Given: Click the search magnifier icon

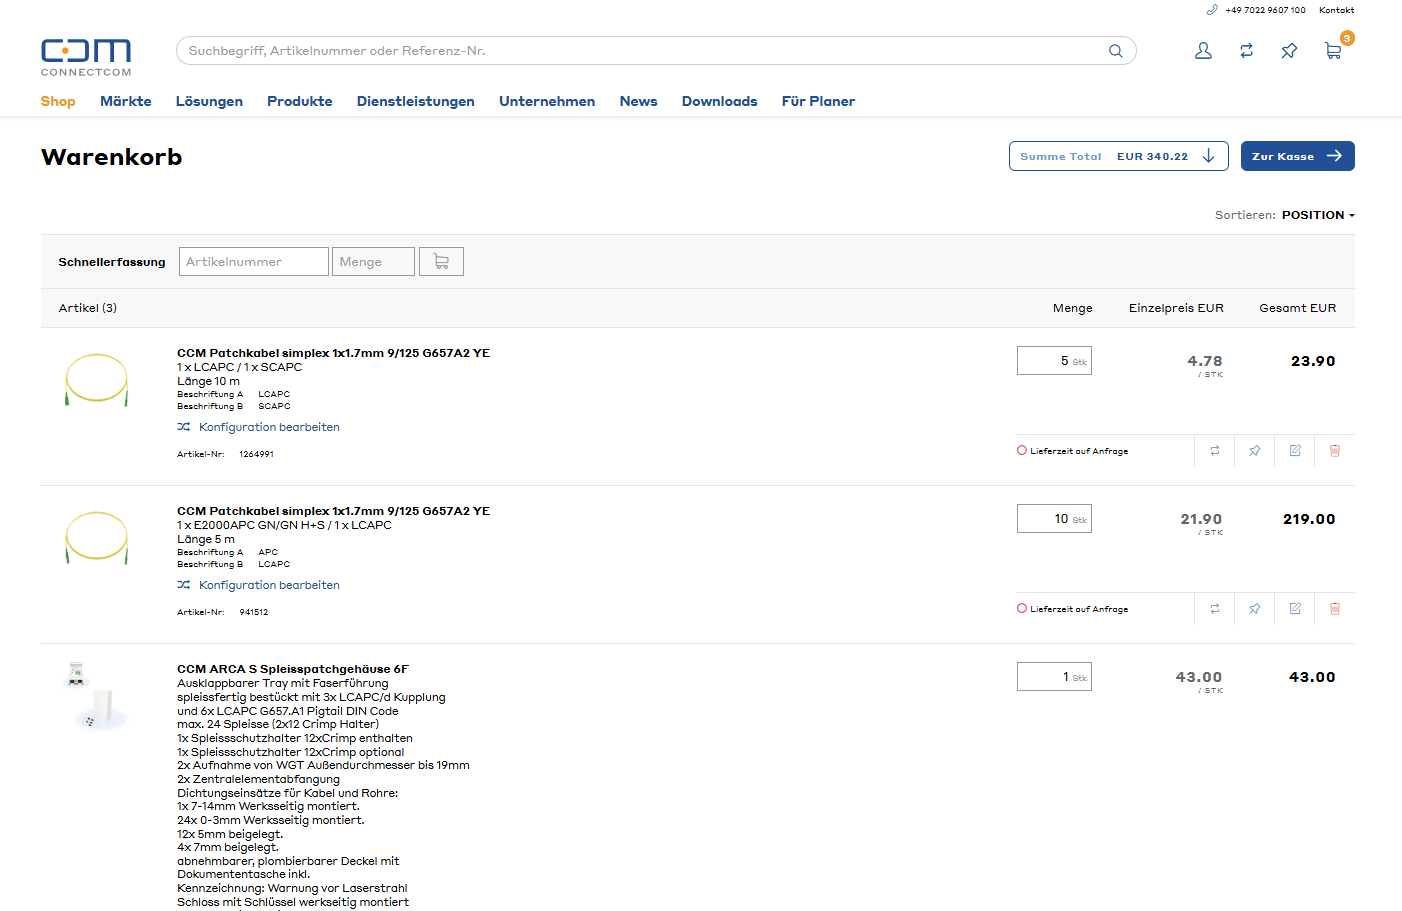Looking at the screenshot, I should click(1115, 51).
